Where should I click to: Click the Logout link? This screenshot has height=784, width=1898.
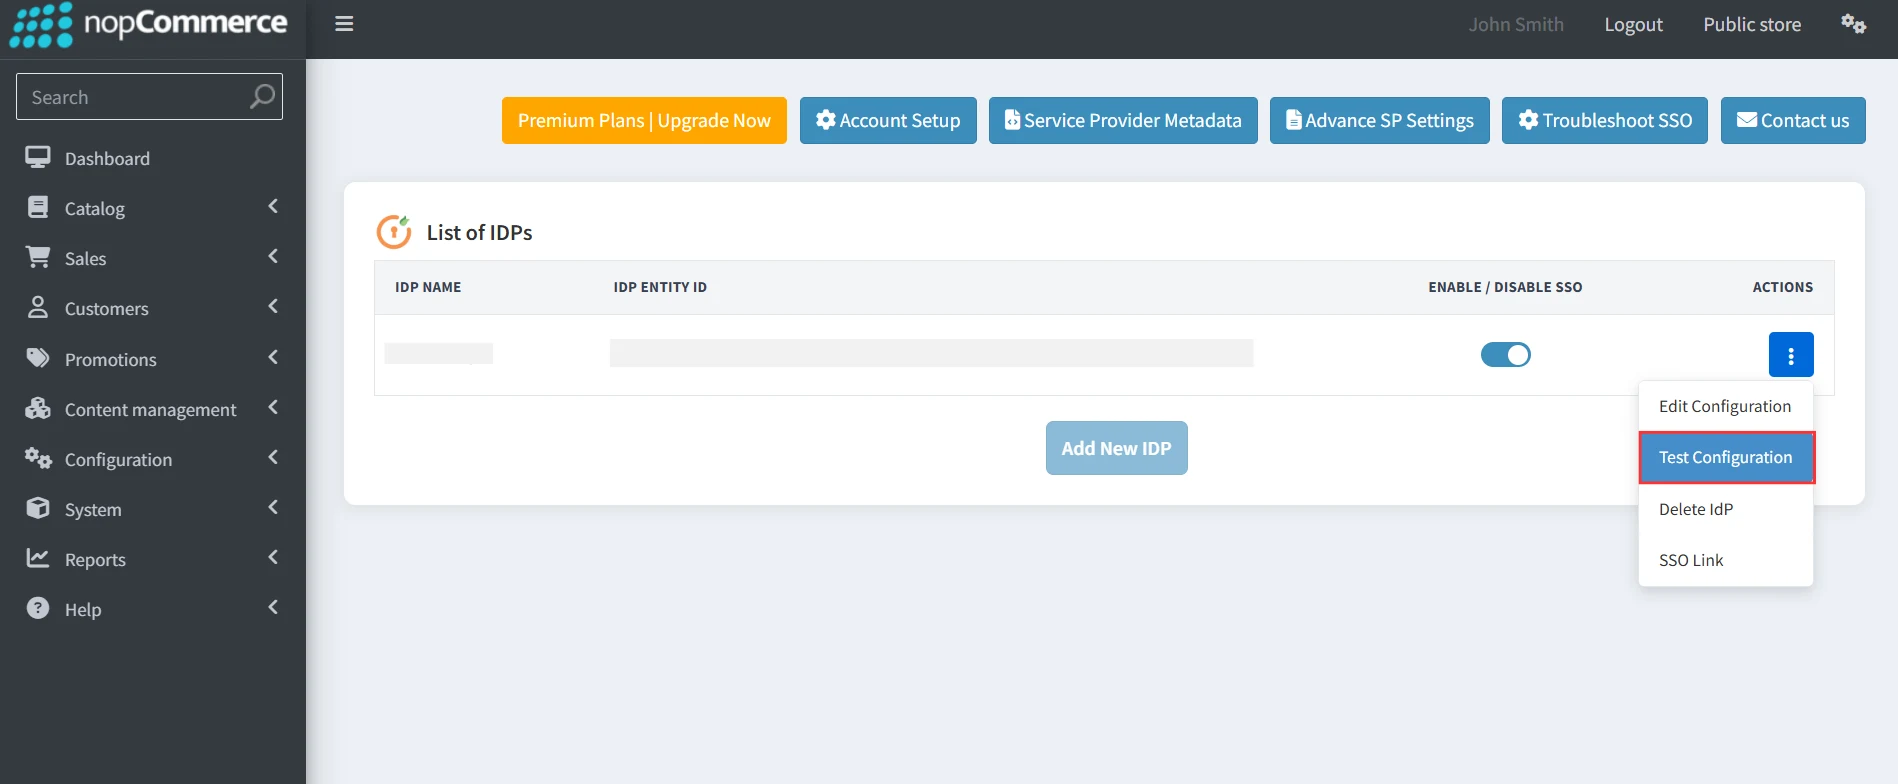click(x=1633, y=24)
